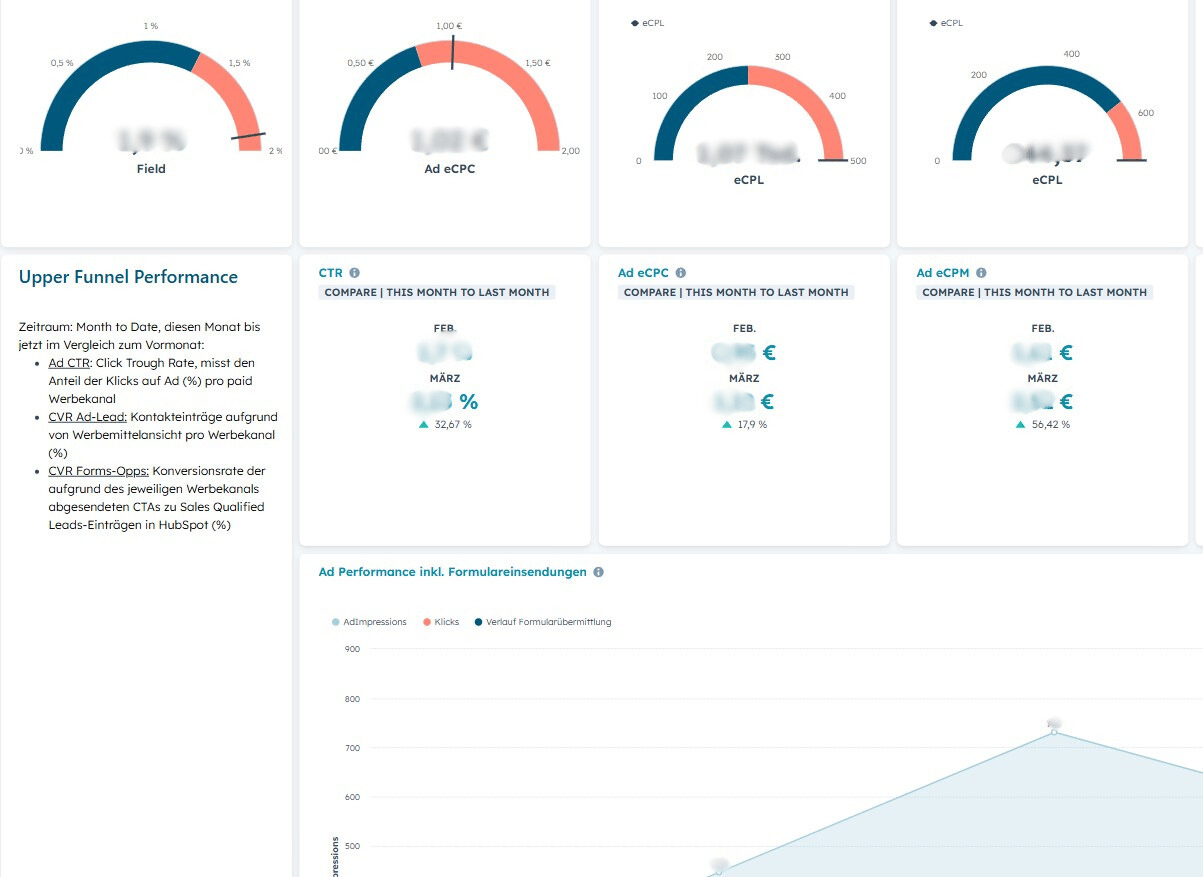The image size is (1203, 877).
Task: Click the needle on the Ad eCPC gauge
Action: point(453,50)
